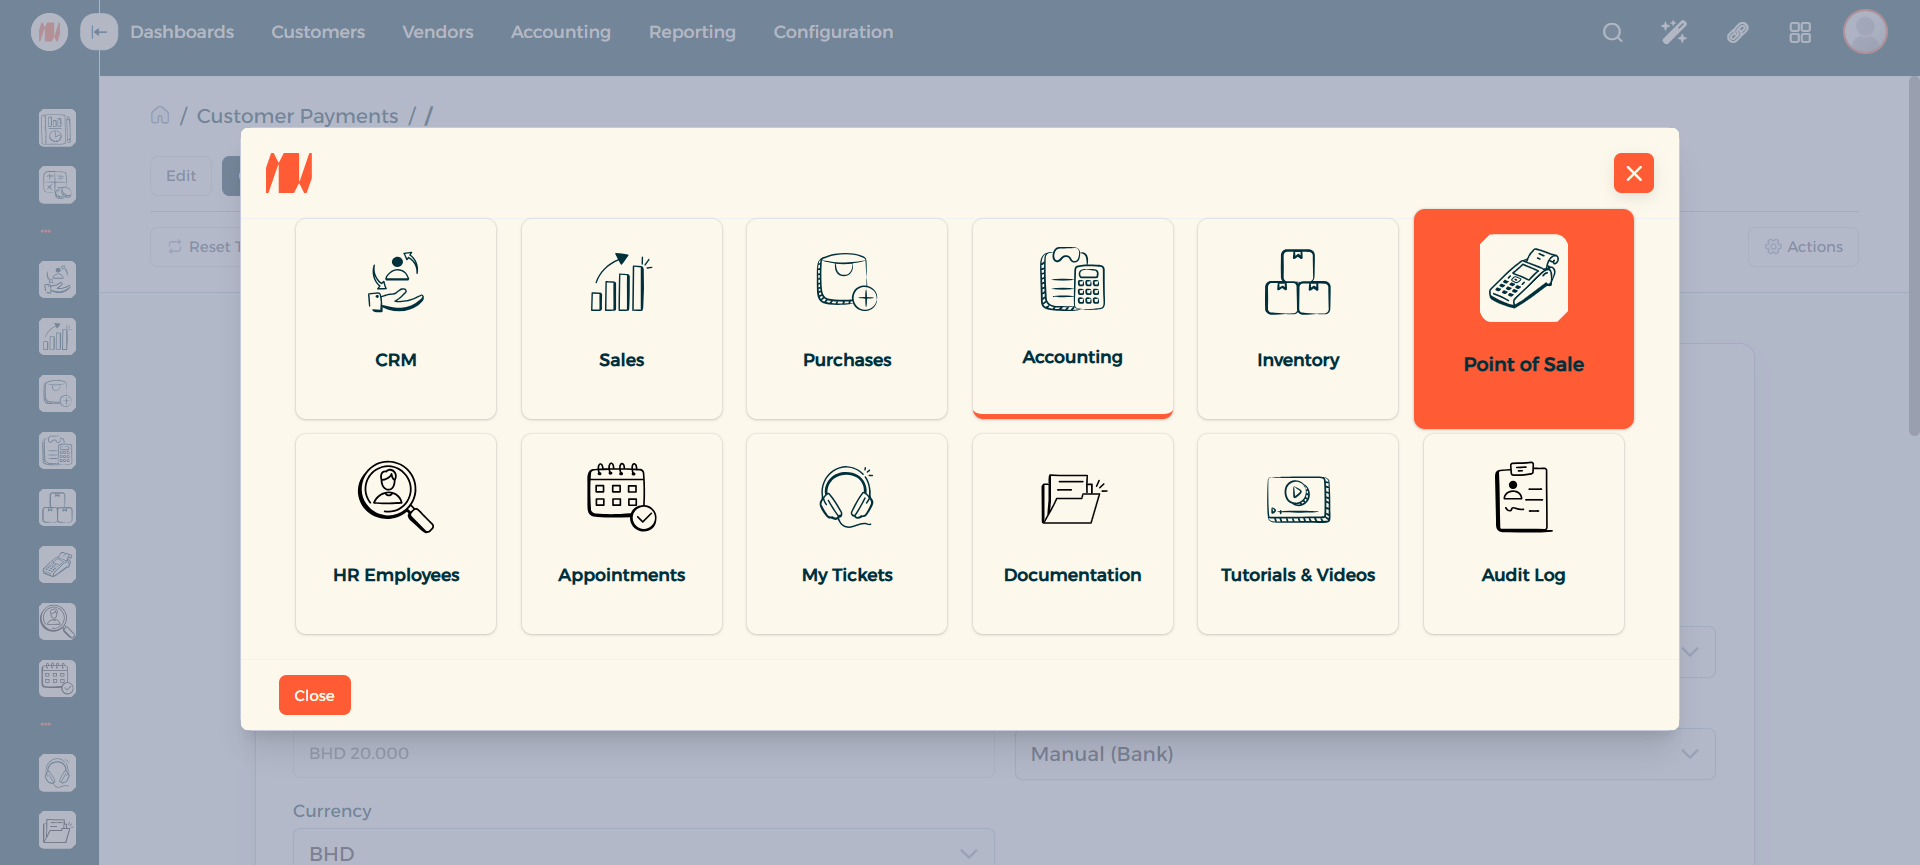1920x865 pixels.
Task: Open the Inventory app tile
Action: tap(1297, 318)
